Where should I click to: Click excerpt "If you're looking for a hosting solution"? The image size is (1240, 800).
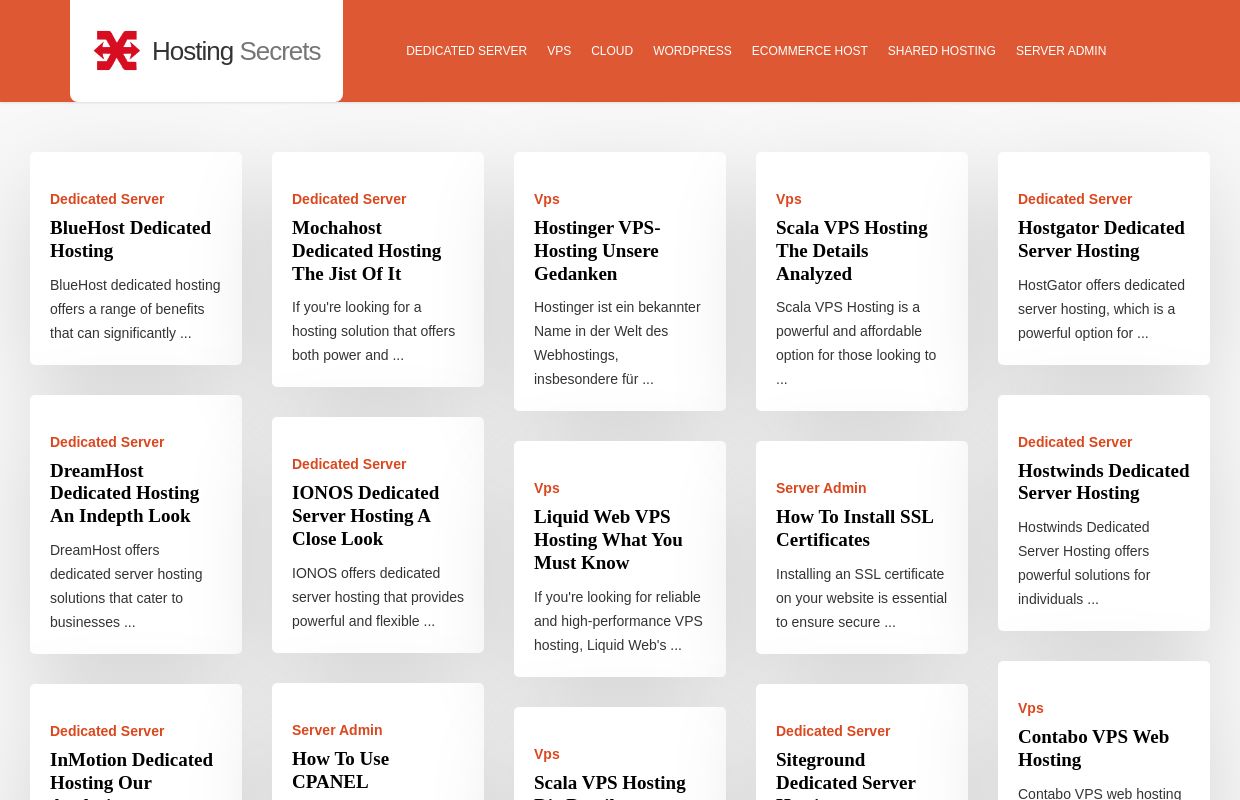tap(373, 331)
